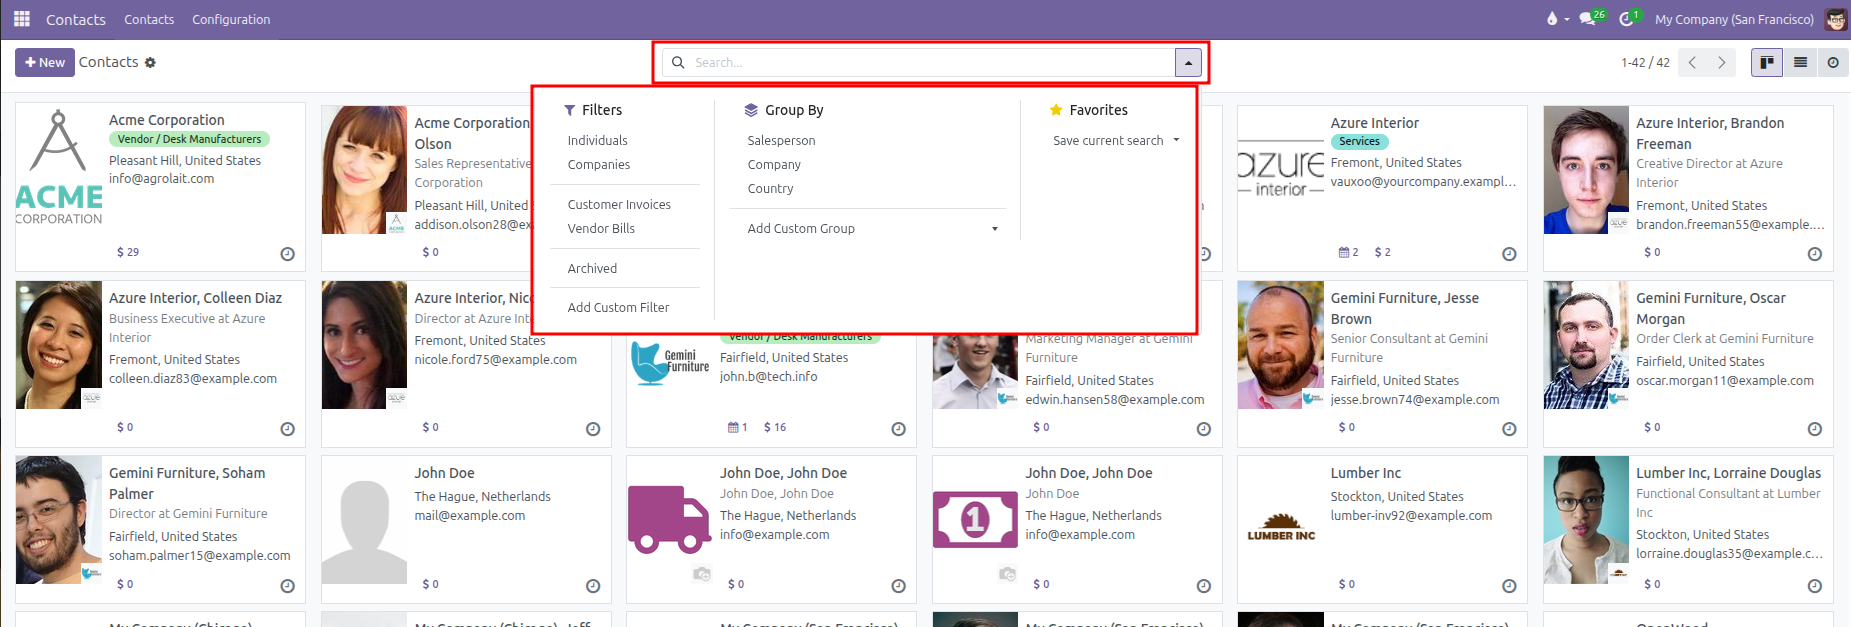Screen dimensions: 1851x627
Task: Group contacts by Salesperson
Action: [781, 140]
